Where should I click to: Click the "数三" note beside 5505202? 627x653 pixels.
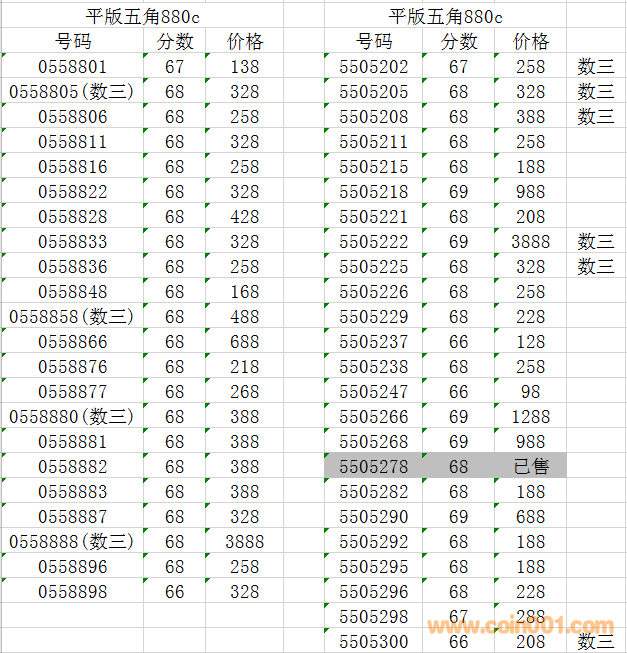pos(596,67)
